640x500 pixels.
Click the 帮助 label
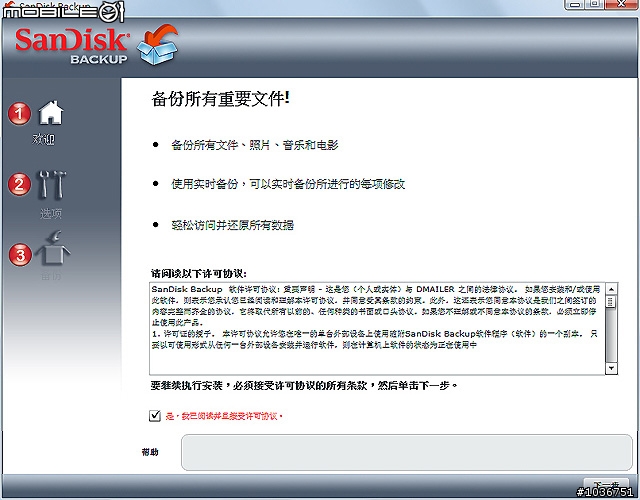click(150, 452)
